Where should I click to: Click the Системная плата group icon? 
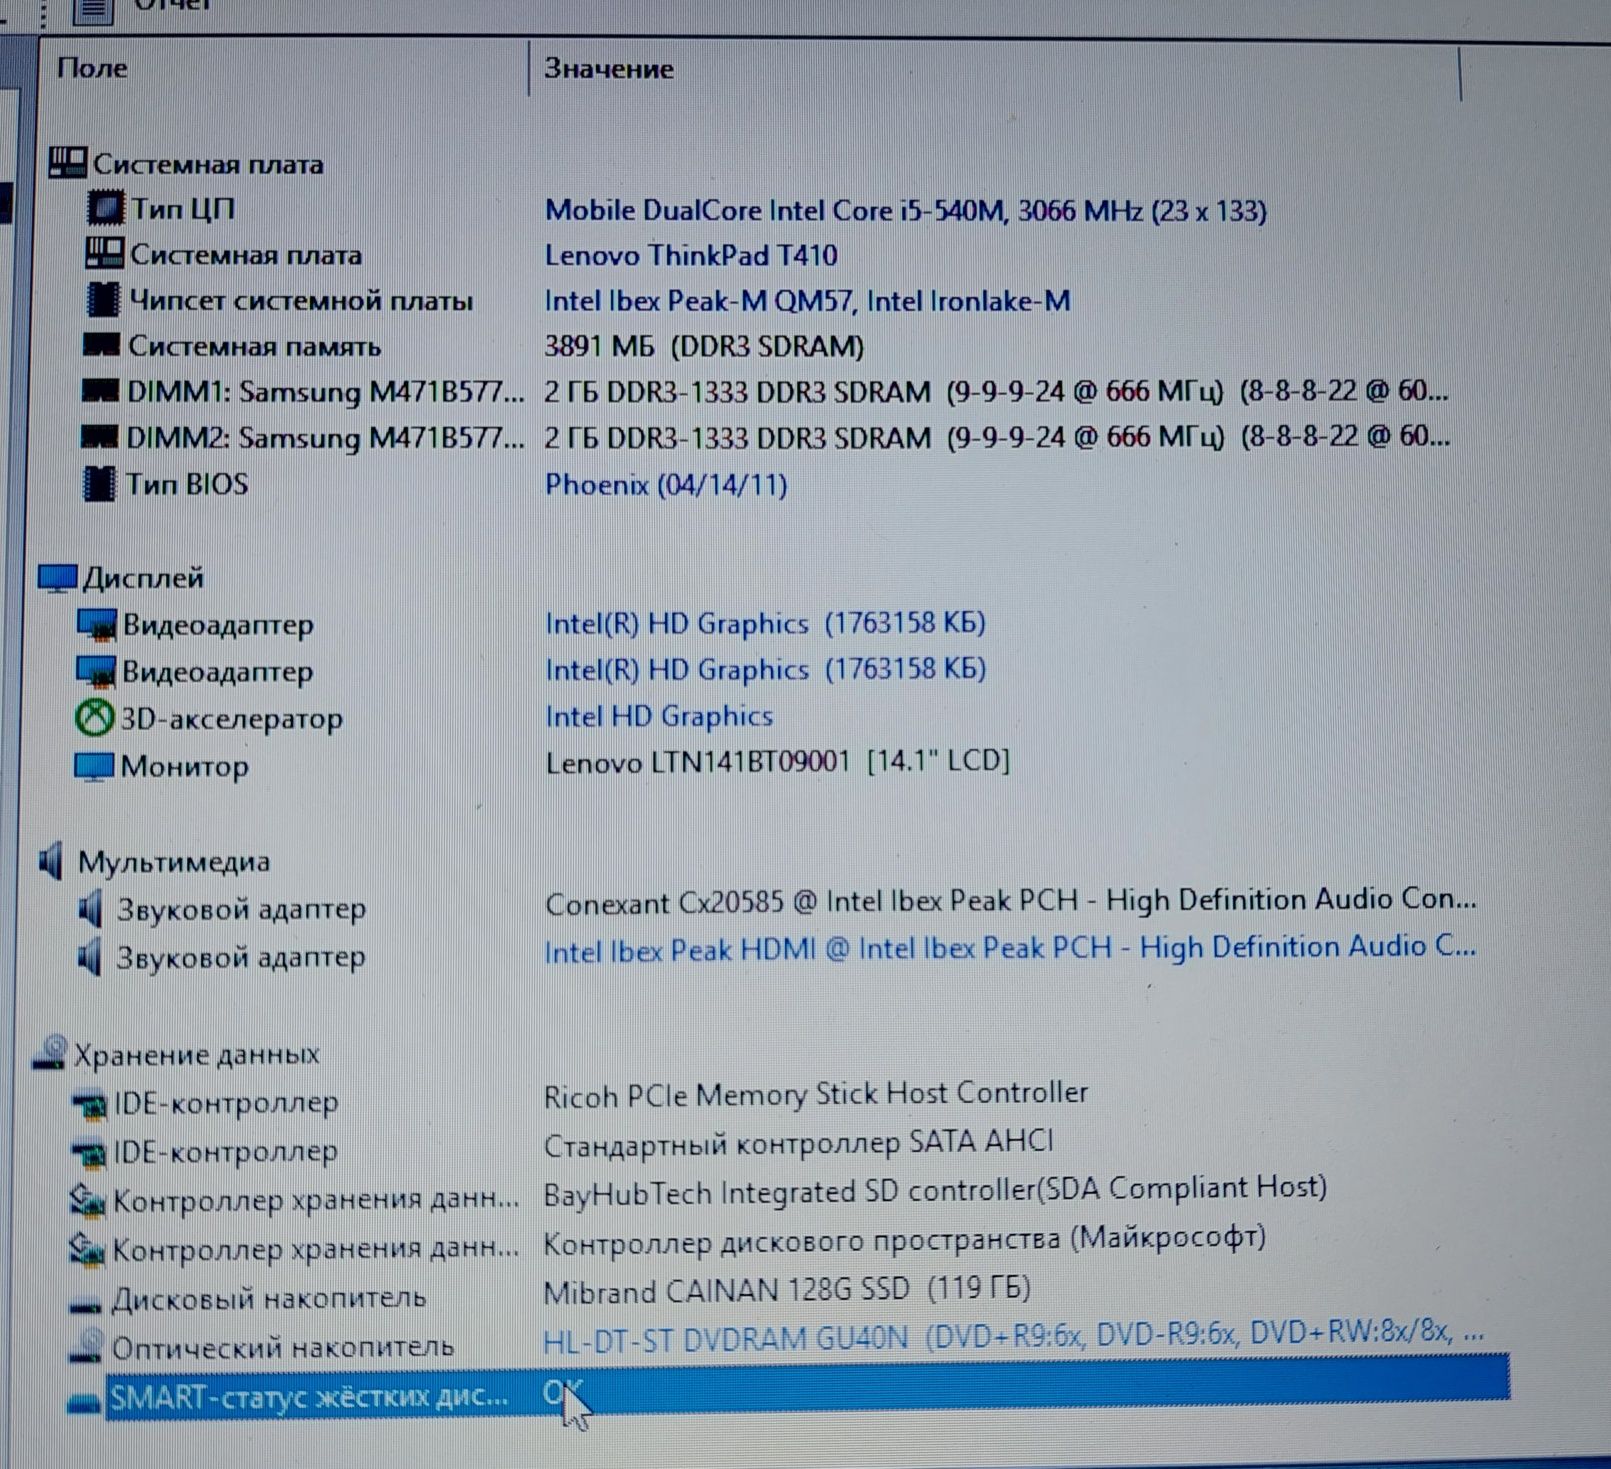click(x=67, y=162)
